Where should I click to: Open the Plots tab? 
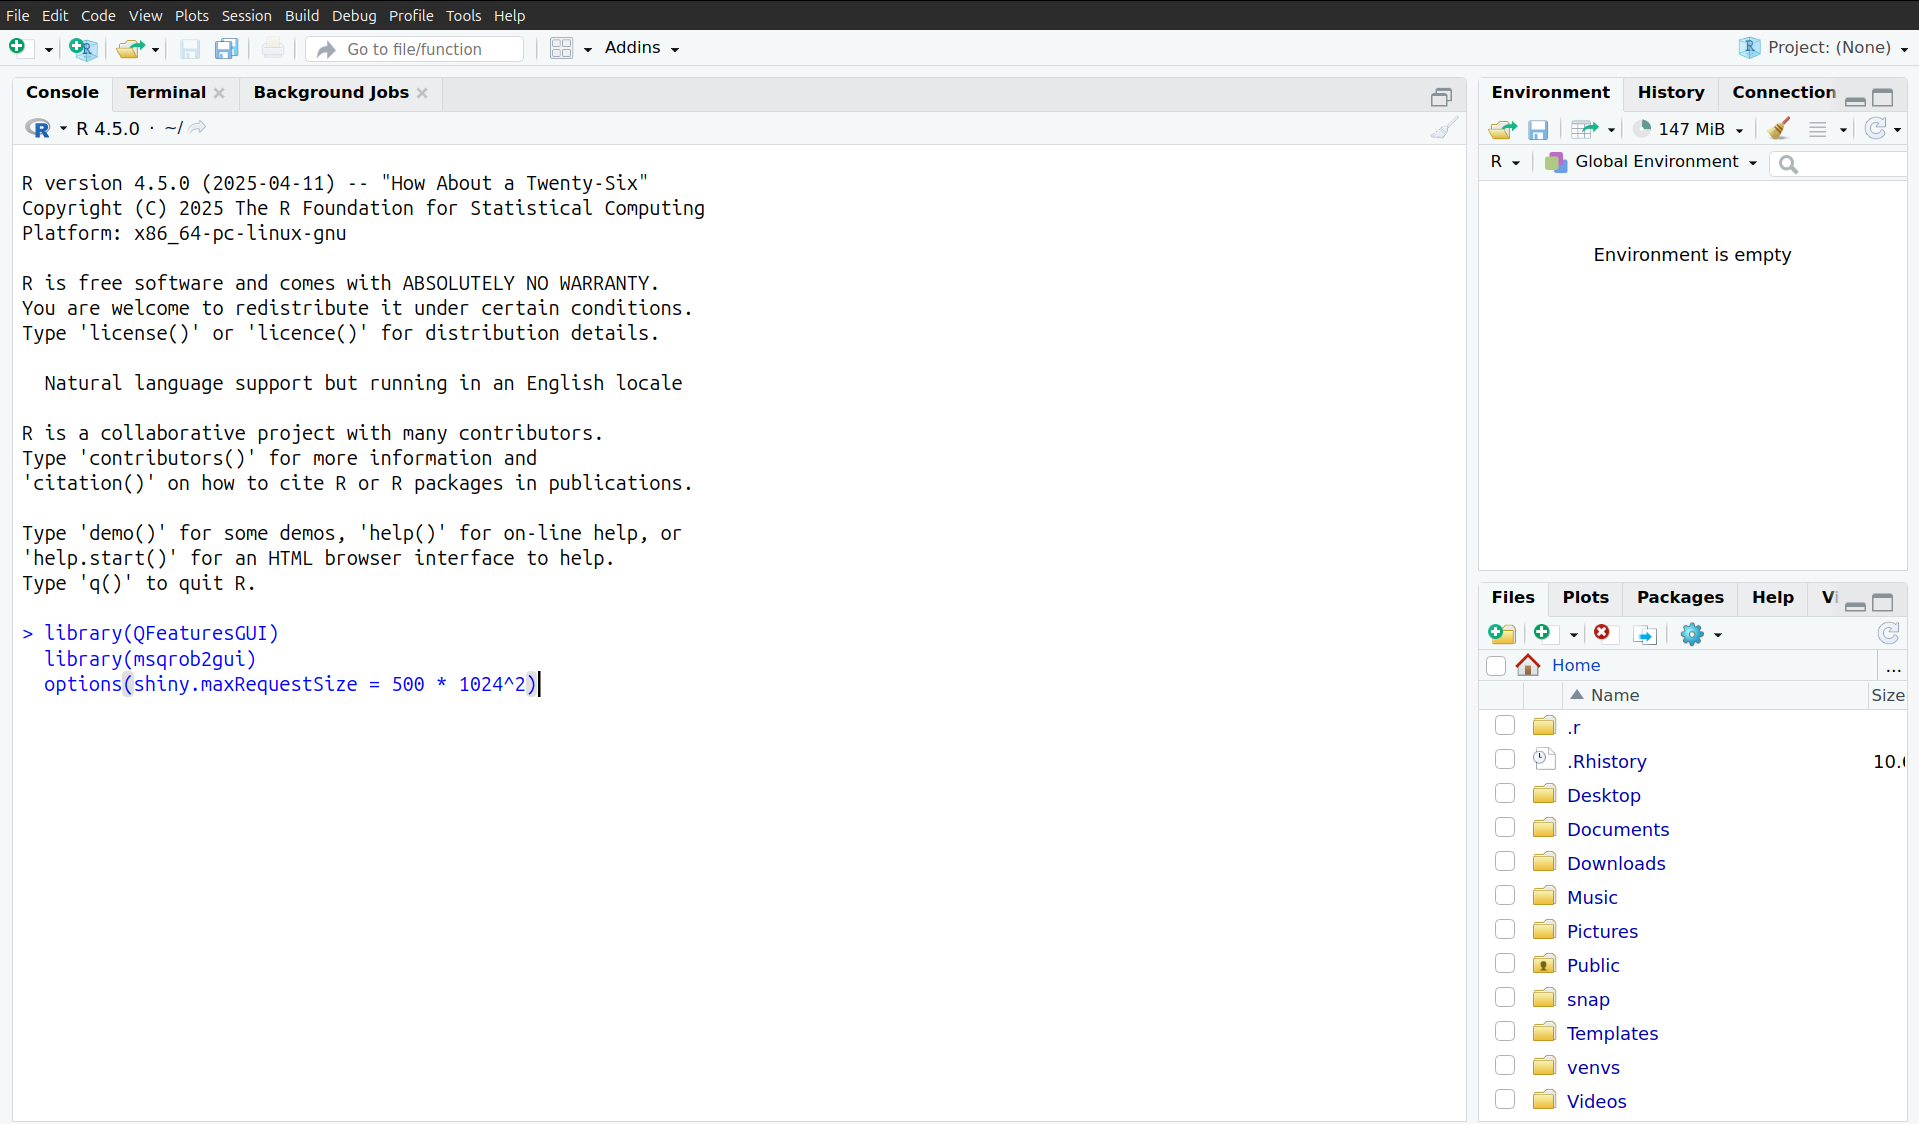tap(1585, 597)
